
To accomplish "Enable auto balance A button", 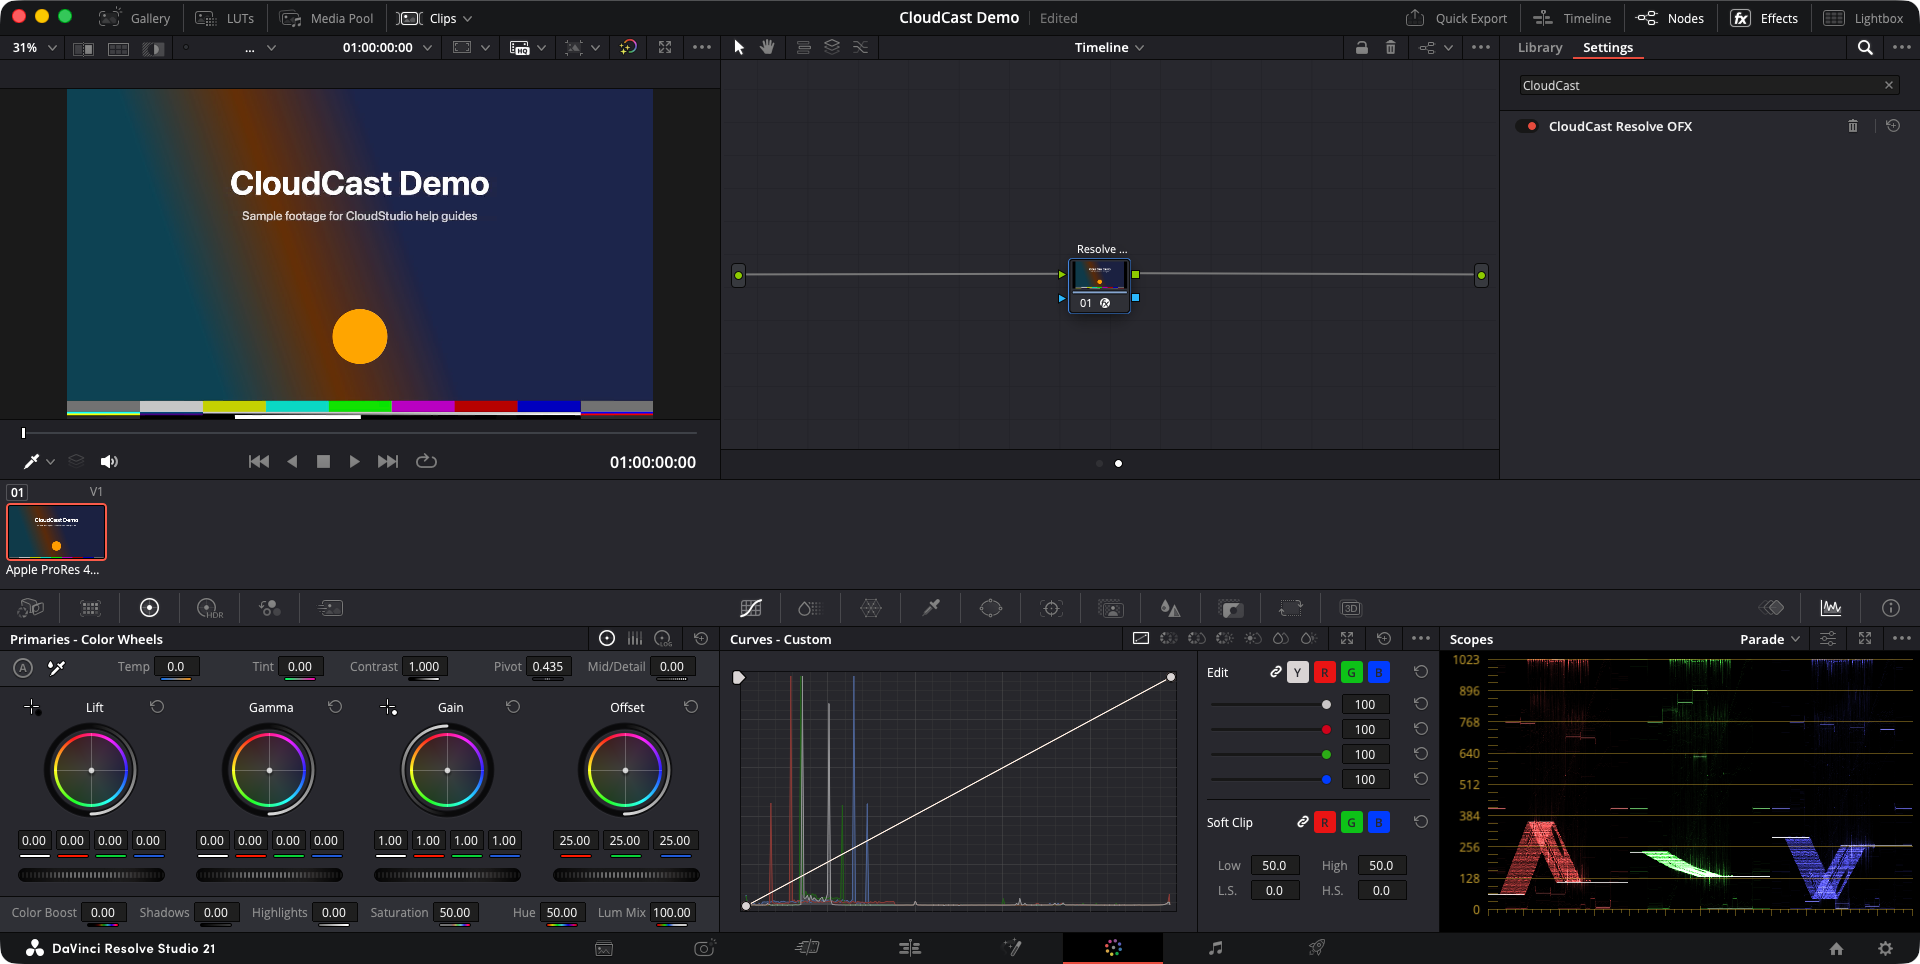I will point(23,667).
